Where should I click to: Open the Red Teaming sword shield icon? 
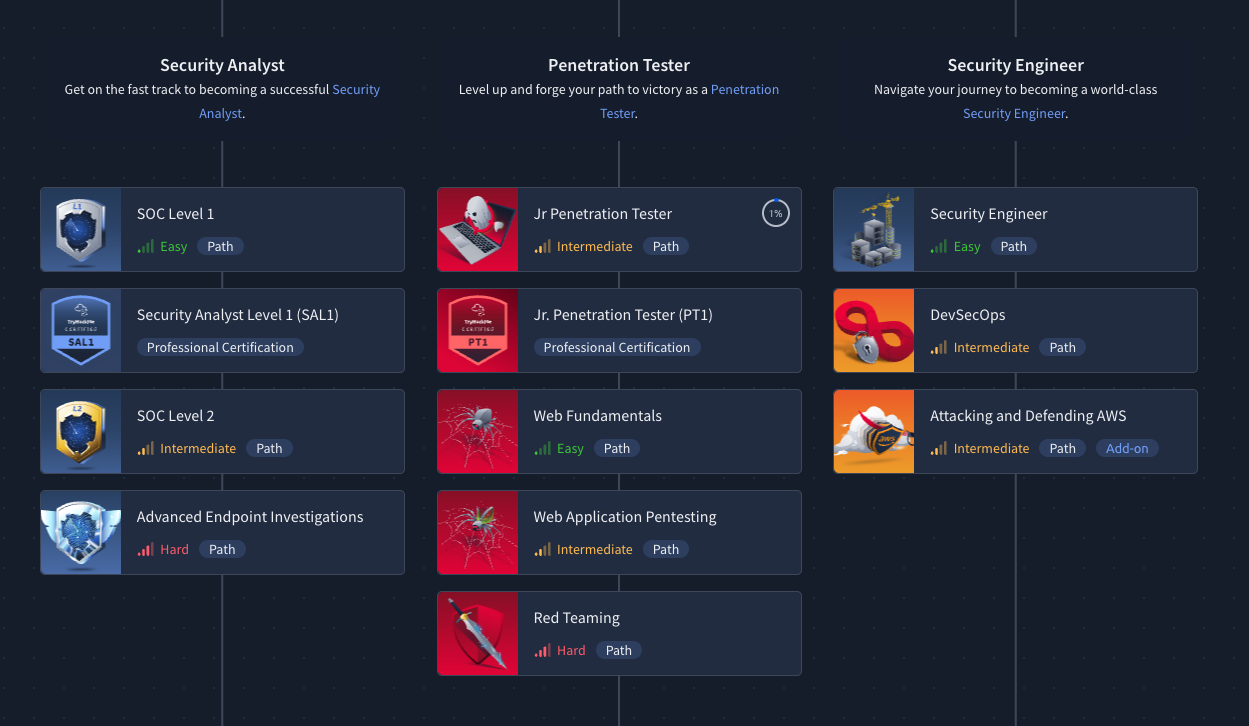coord(478,634)
